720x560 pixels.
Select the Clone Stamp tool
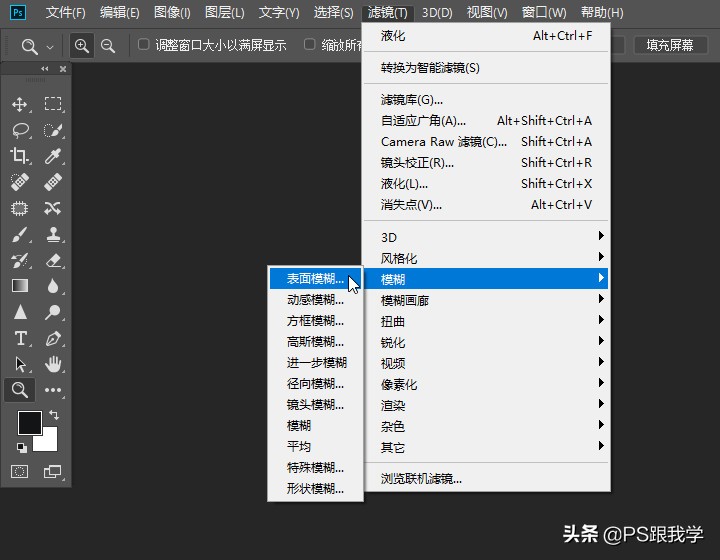point(53,235)
